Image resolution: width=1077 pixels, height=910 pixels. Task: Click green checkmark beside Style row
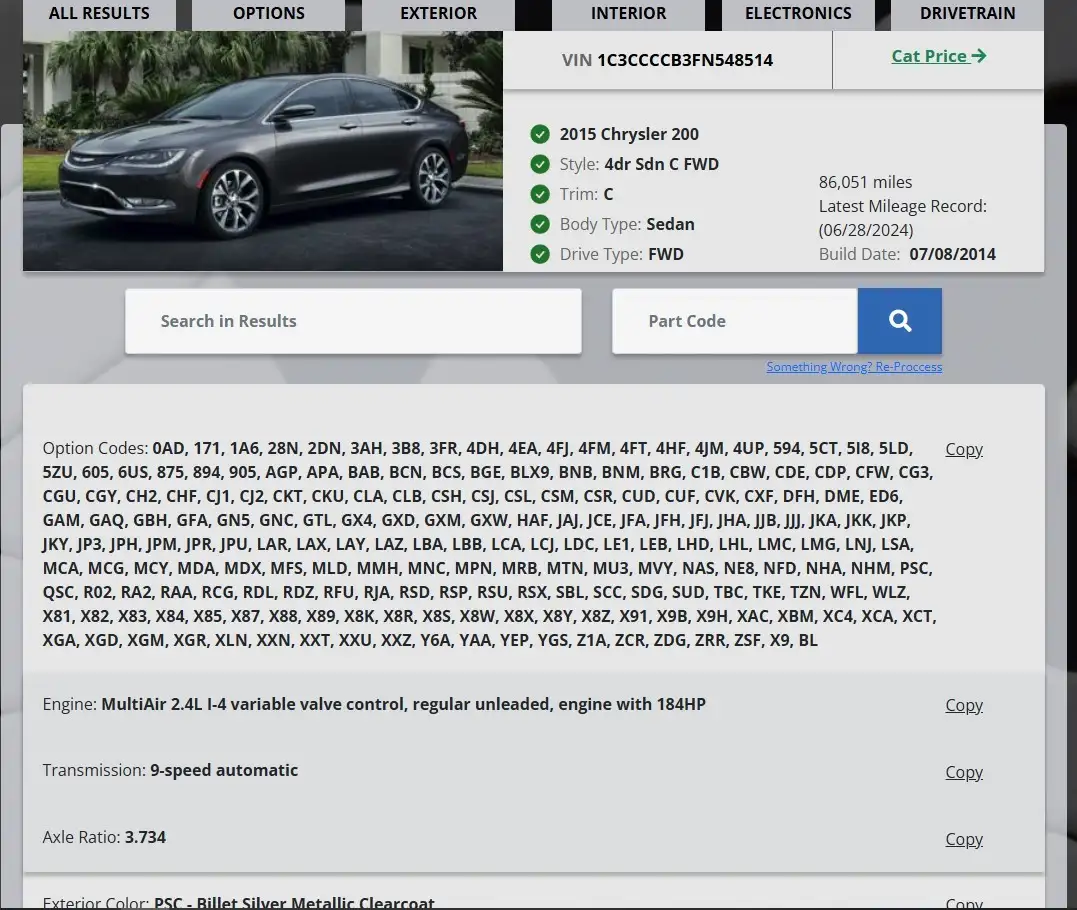click(540, 164)
